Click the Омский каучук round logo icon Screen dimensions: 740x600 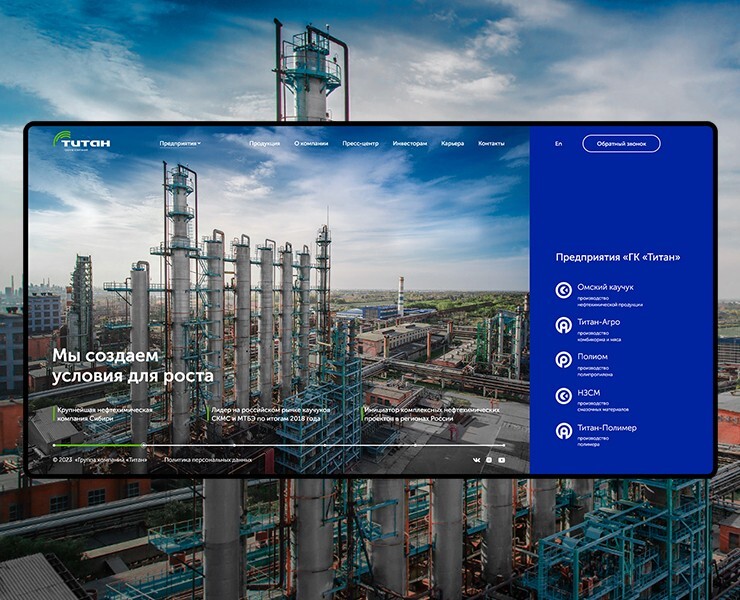564,291
